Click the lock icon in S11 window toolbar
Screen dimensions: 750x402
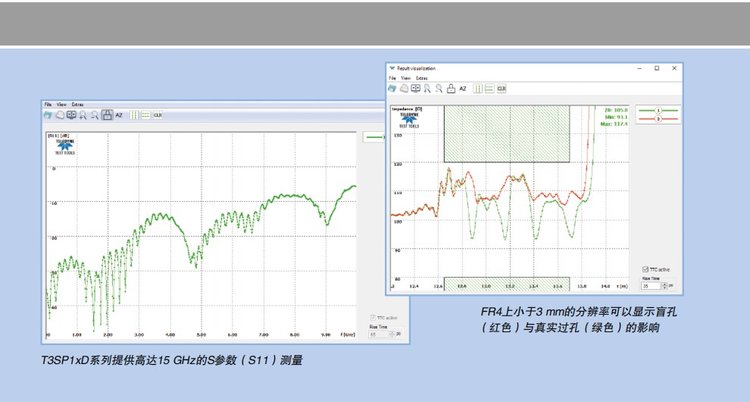[107, 115]
